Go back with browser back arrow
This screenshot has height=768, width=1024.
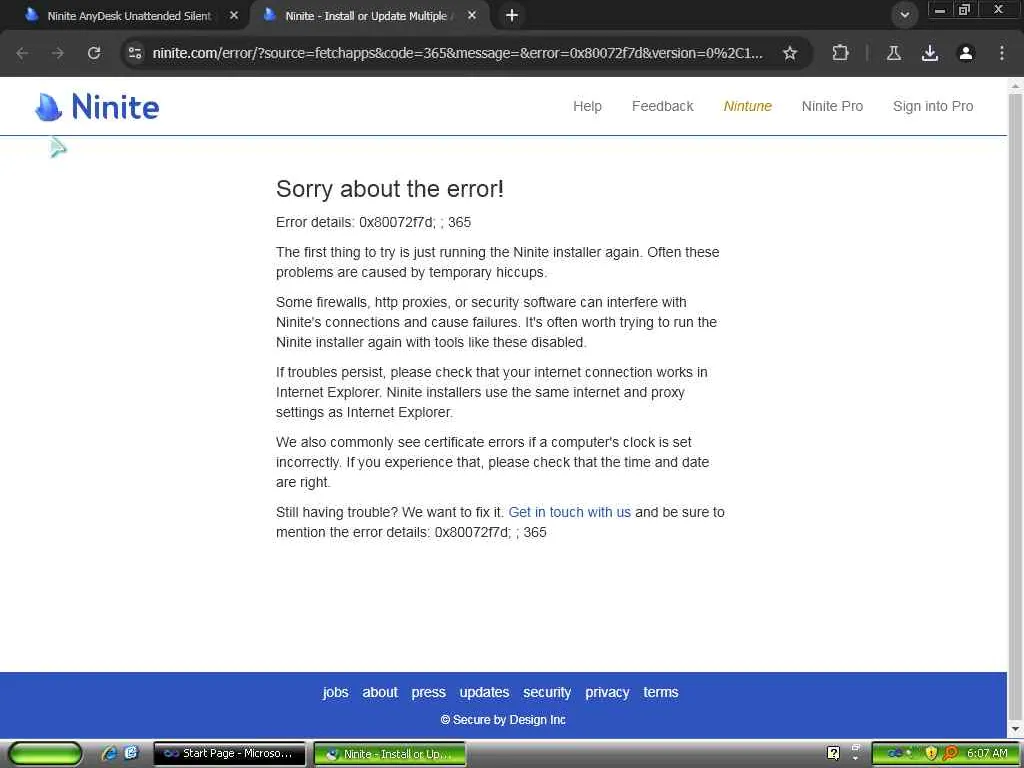22,53
